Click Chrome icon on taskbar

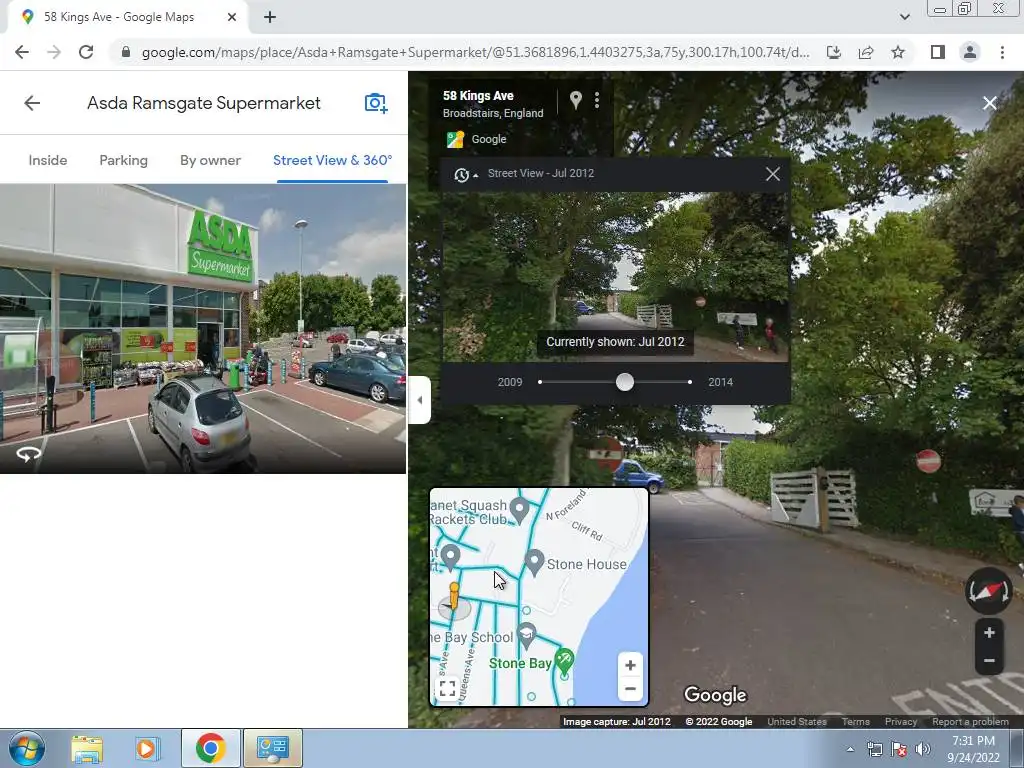click(210, 748)
